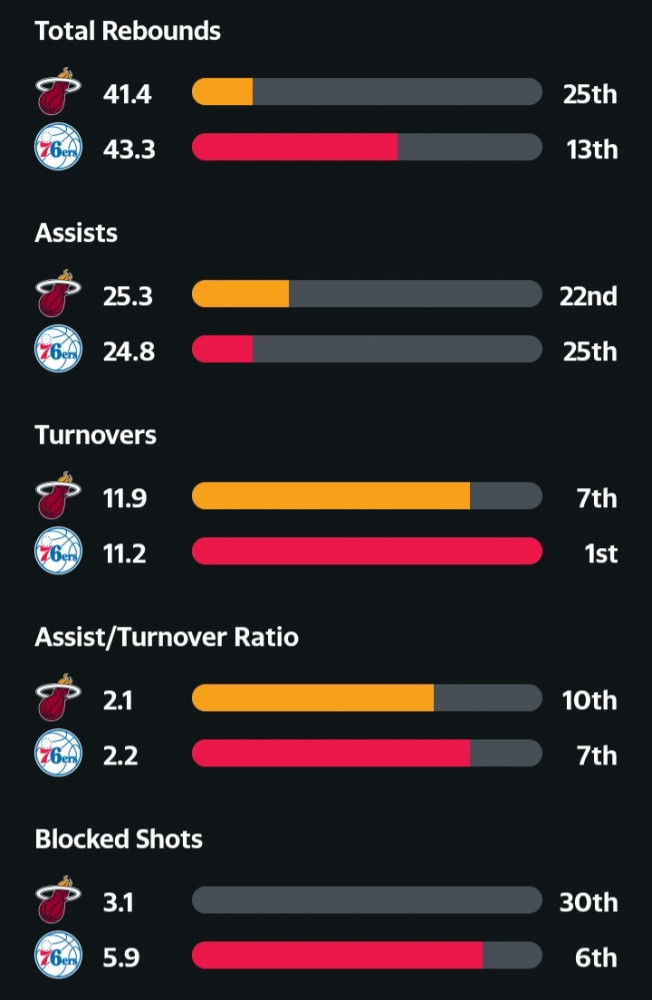Image resolution: width=652 pixels, height=1000 pixels.
Task: Click the 76ers logo beside 2.2 ratio
Action: [x=58, y=753]
